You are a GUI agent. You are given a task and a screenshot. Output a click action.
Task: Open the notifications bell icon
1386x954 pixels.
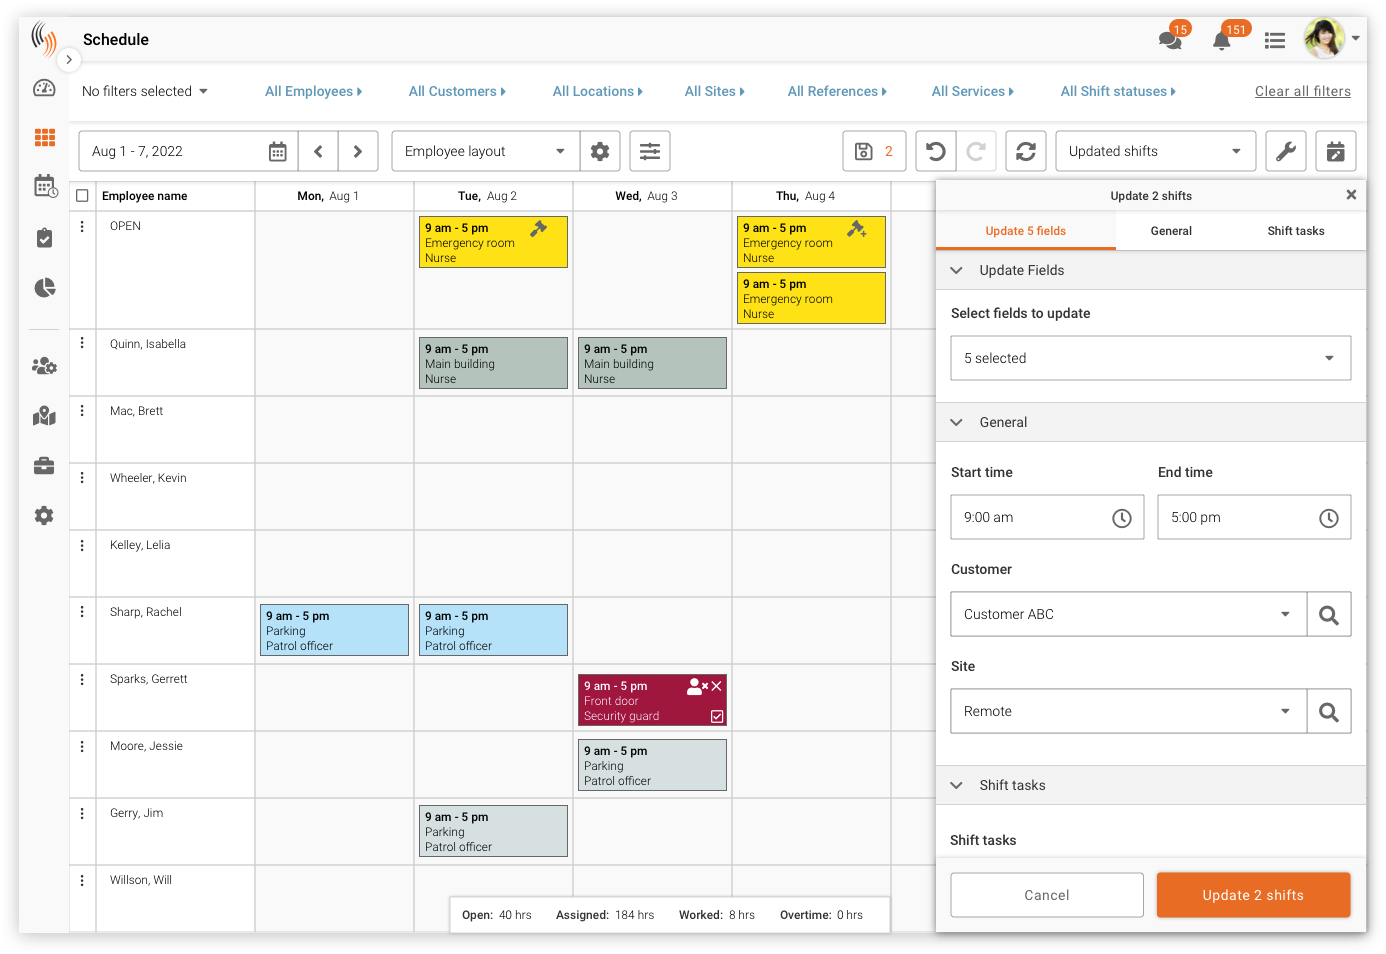pyautogui.click(x=1221, y=40)
